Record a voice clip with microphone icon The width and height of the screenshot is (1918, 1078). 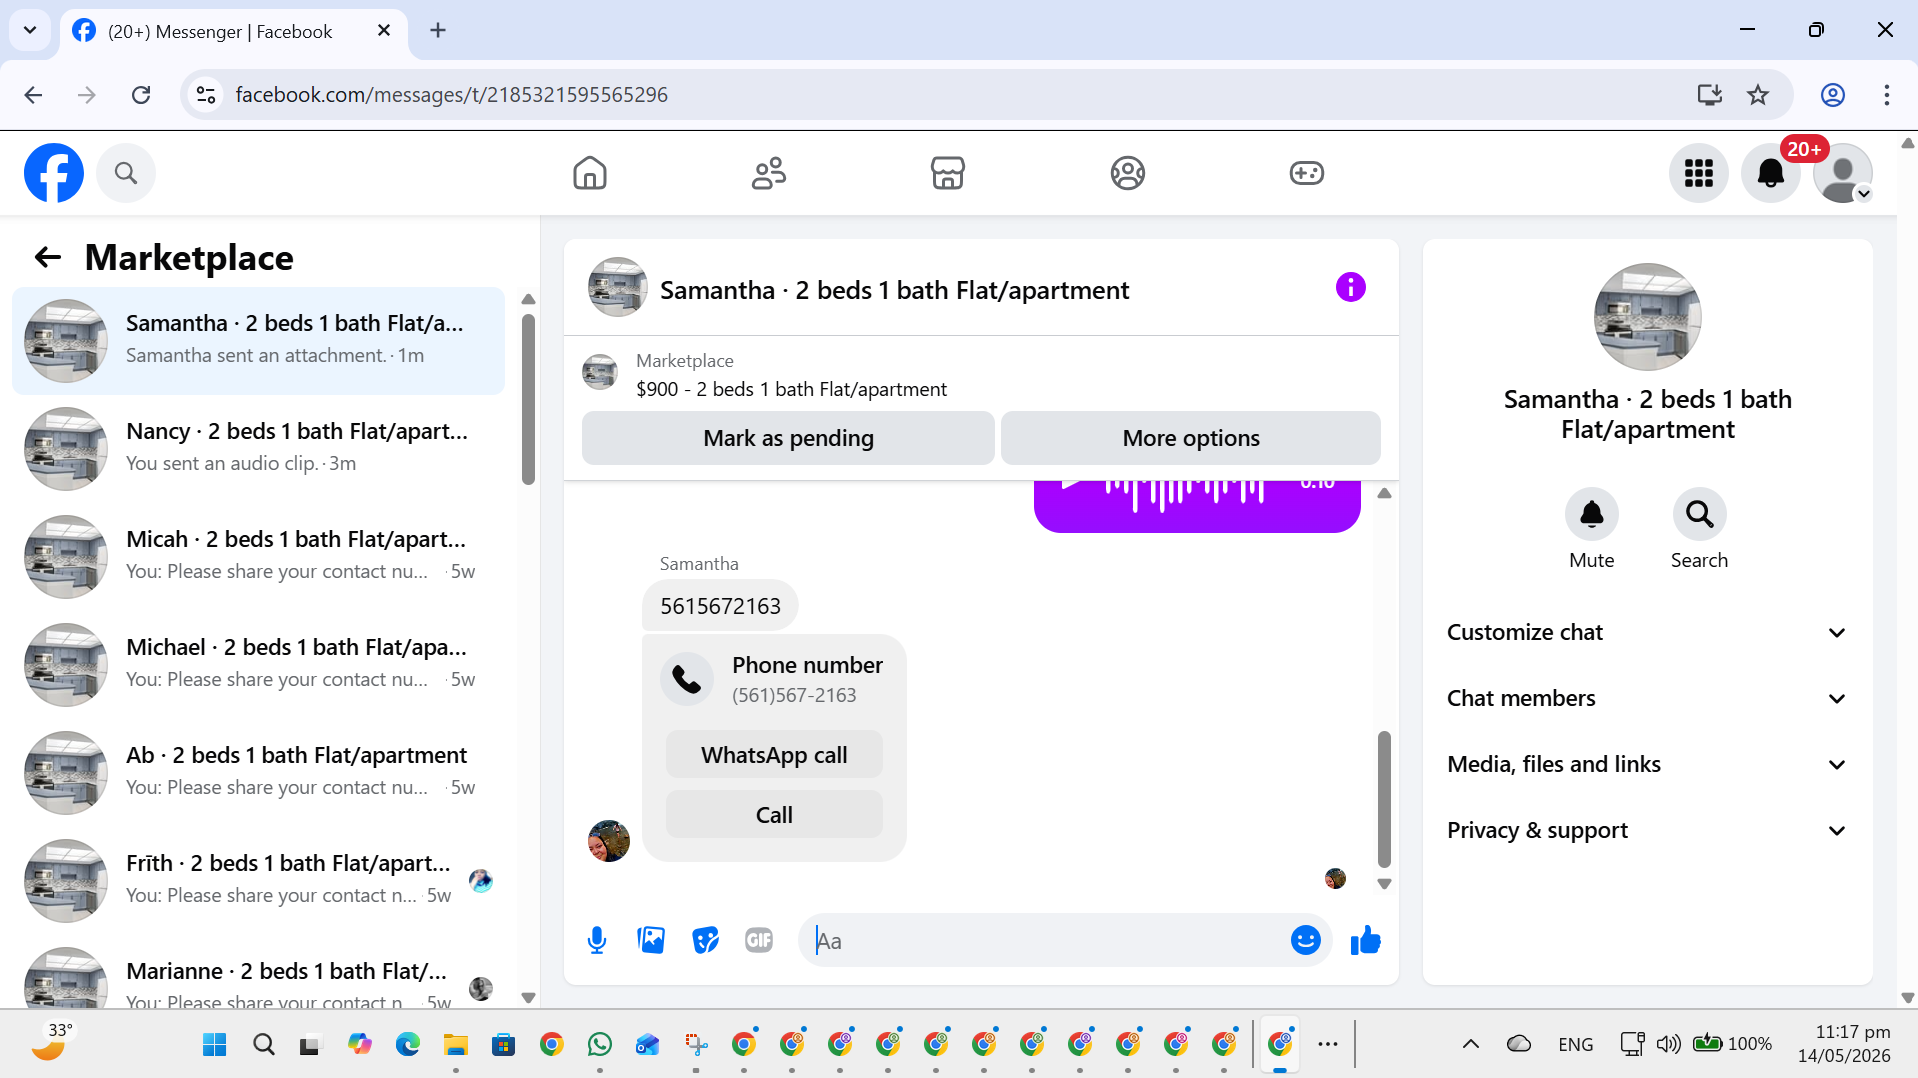pos(597,940)
